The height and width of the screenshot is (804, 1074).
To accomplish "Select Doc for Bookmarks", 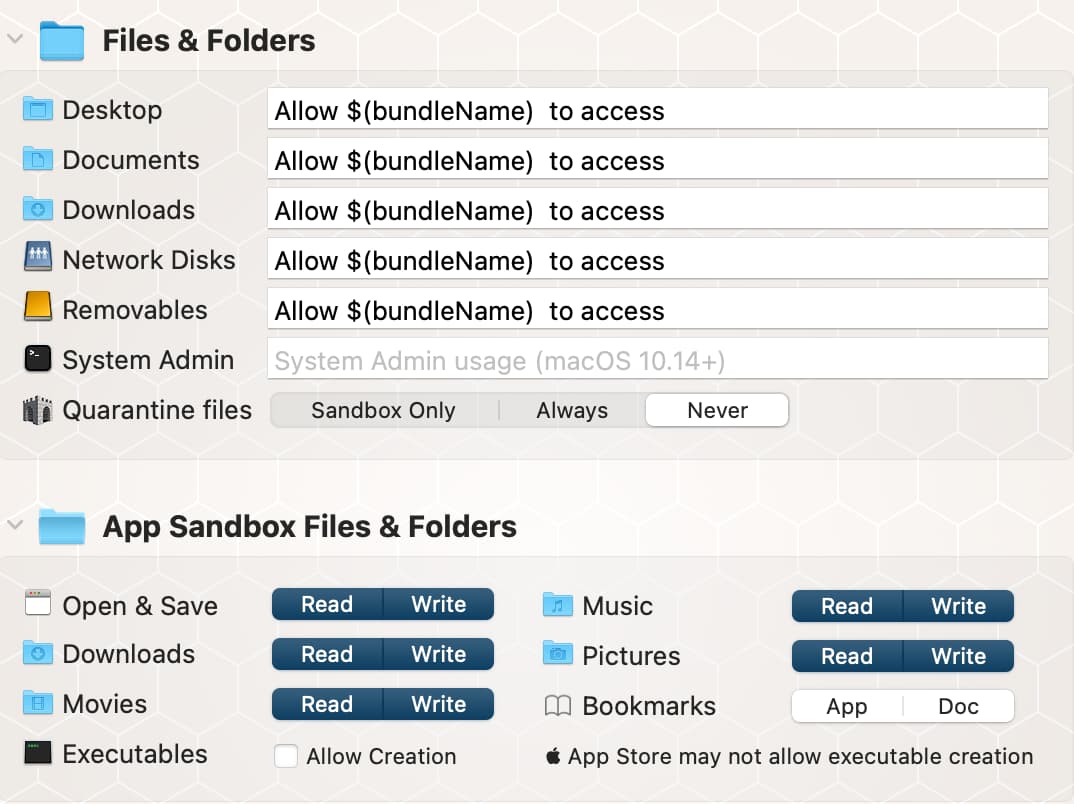I will (x=958, y=706).
